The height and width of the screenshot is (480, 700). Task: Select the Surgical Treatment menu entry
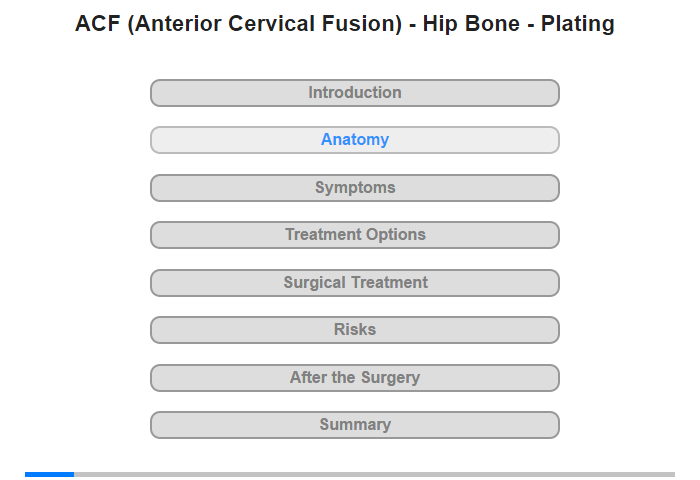355,283
